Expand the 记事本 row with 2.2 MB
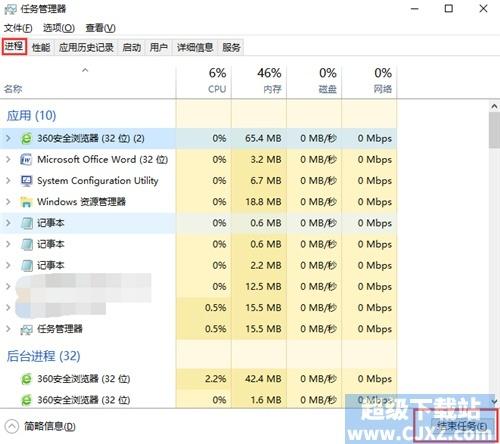The height and width of the screenshot is (444, 500). 8,266
